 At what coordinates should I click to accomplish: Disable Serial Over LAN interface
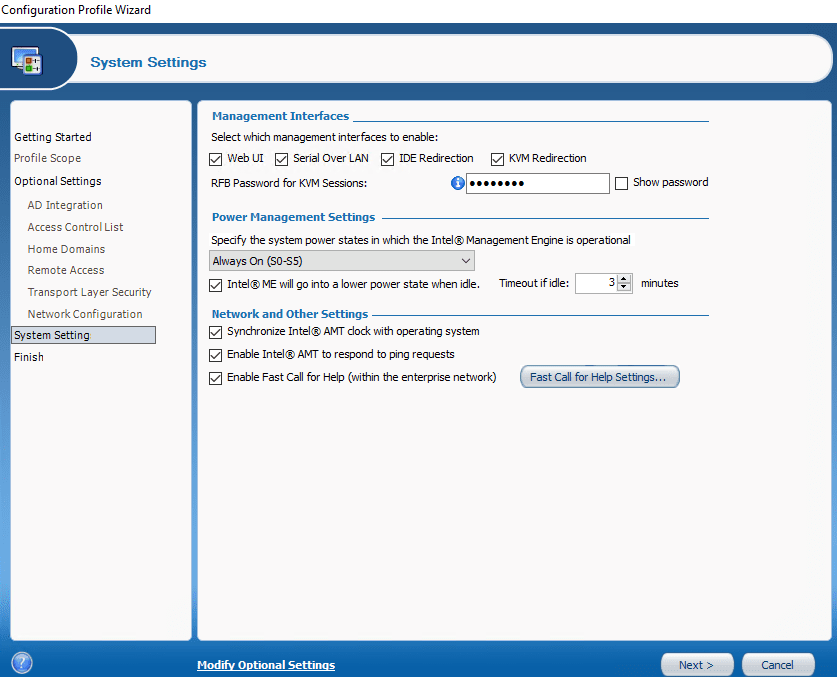point(281,159)
